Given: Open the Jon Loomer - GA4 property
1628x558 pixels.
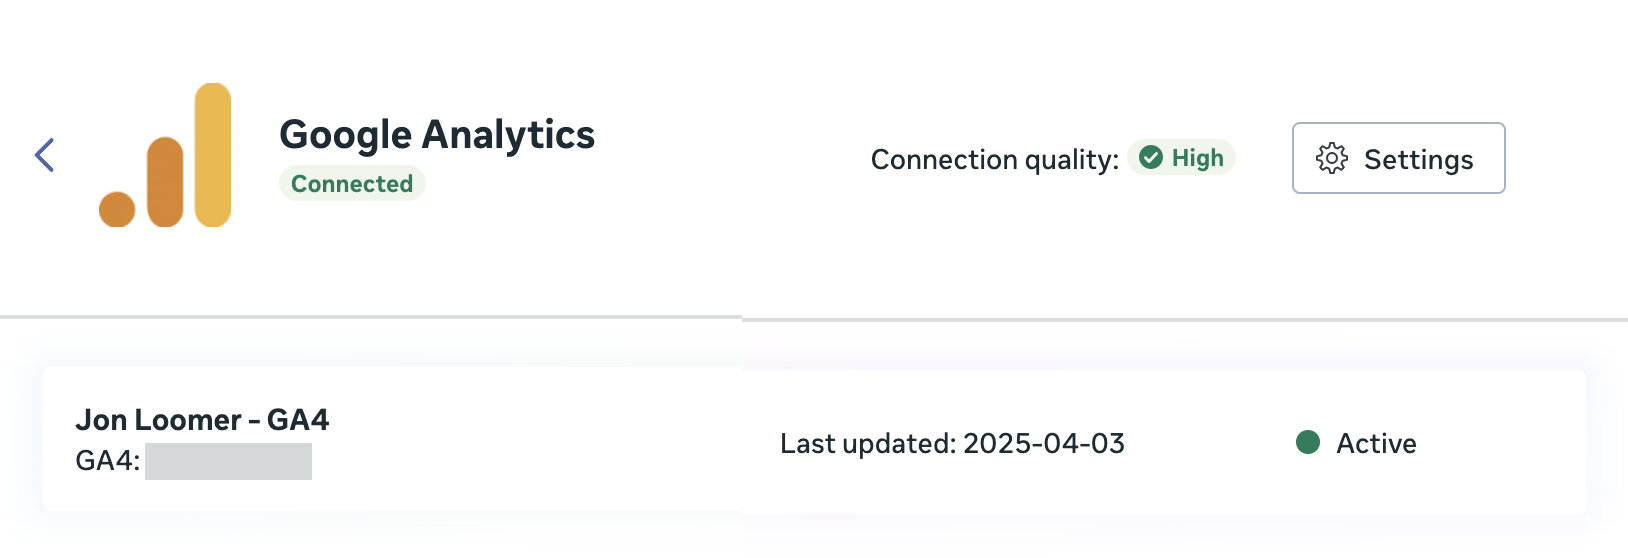Looking at the screenshot, I should click(202, 420).
